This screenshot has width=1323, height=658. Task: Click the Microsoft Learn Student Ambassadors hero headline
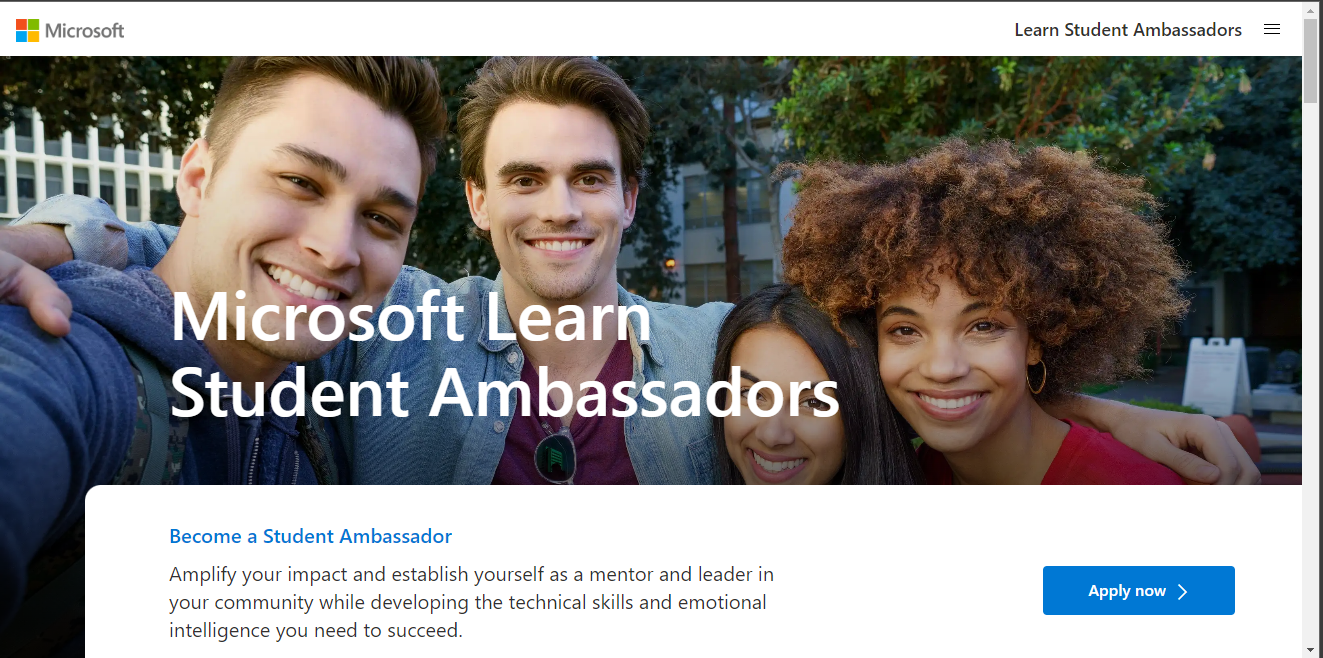tap(504, 354)
